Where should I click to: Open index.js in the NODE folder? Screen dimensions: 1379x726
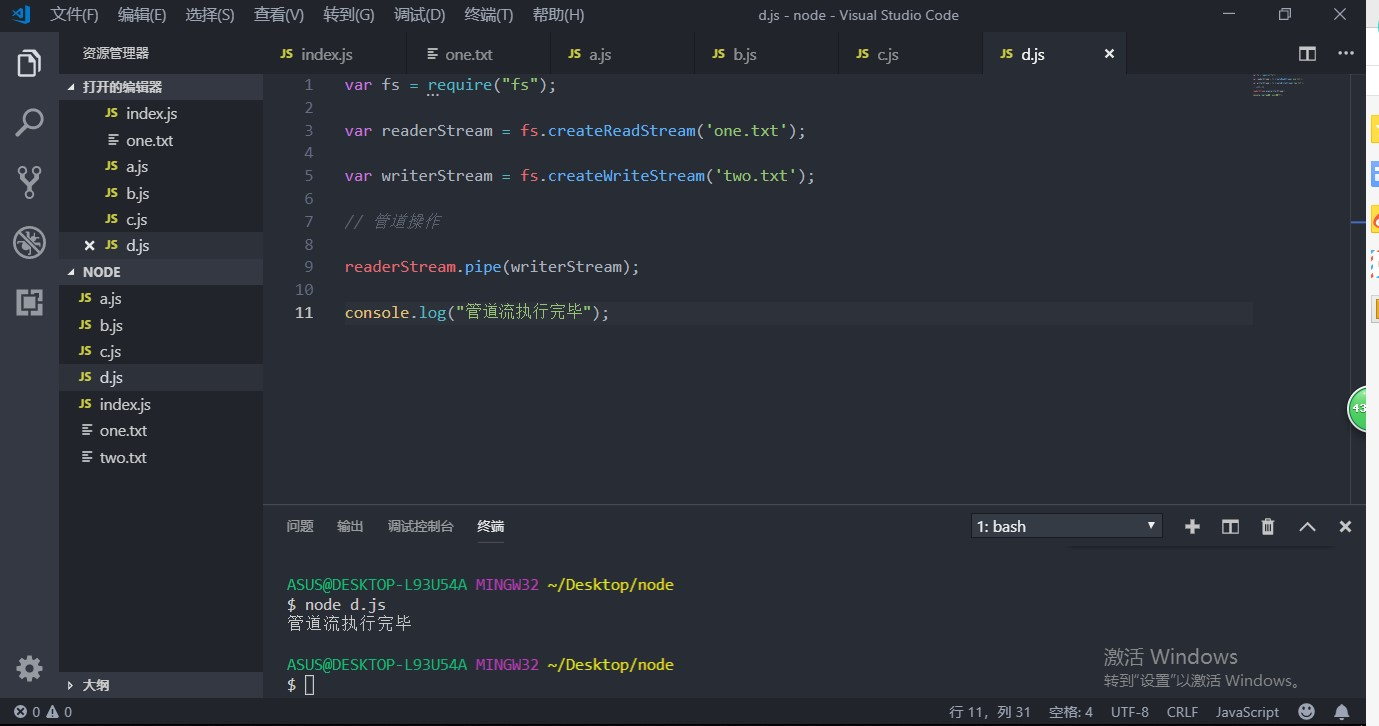click(x=161, y=404)
